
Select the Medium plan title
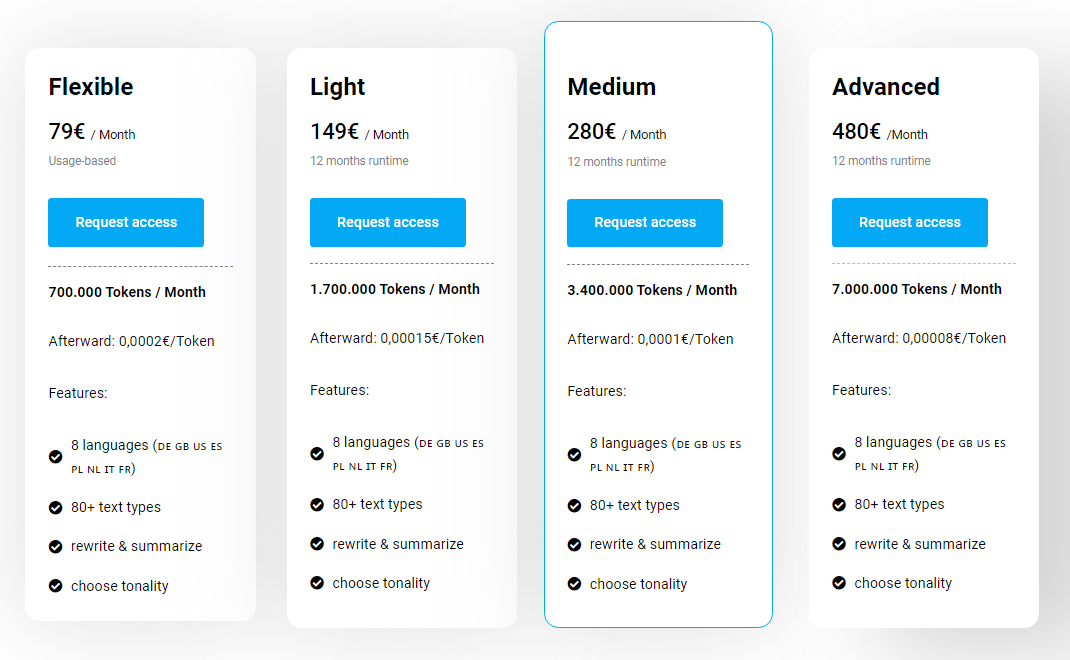point(611,87)
